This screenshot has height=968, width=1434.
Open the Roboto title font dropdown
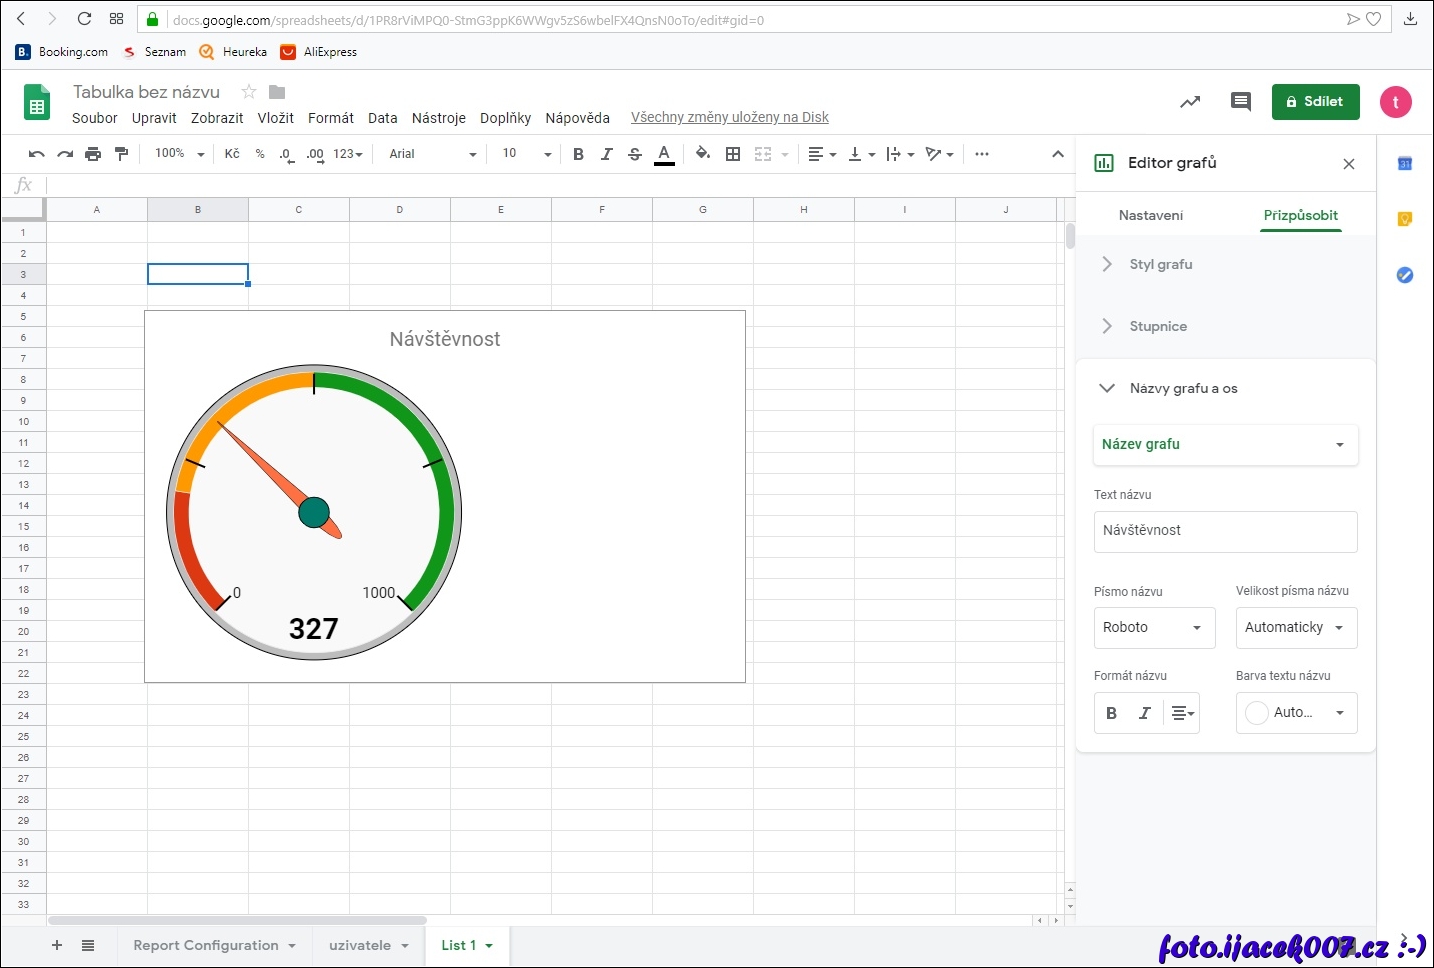point(1154,628)
